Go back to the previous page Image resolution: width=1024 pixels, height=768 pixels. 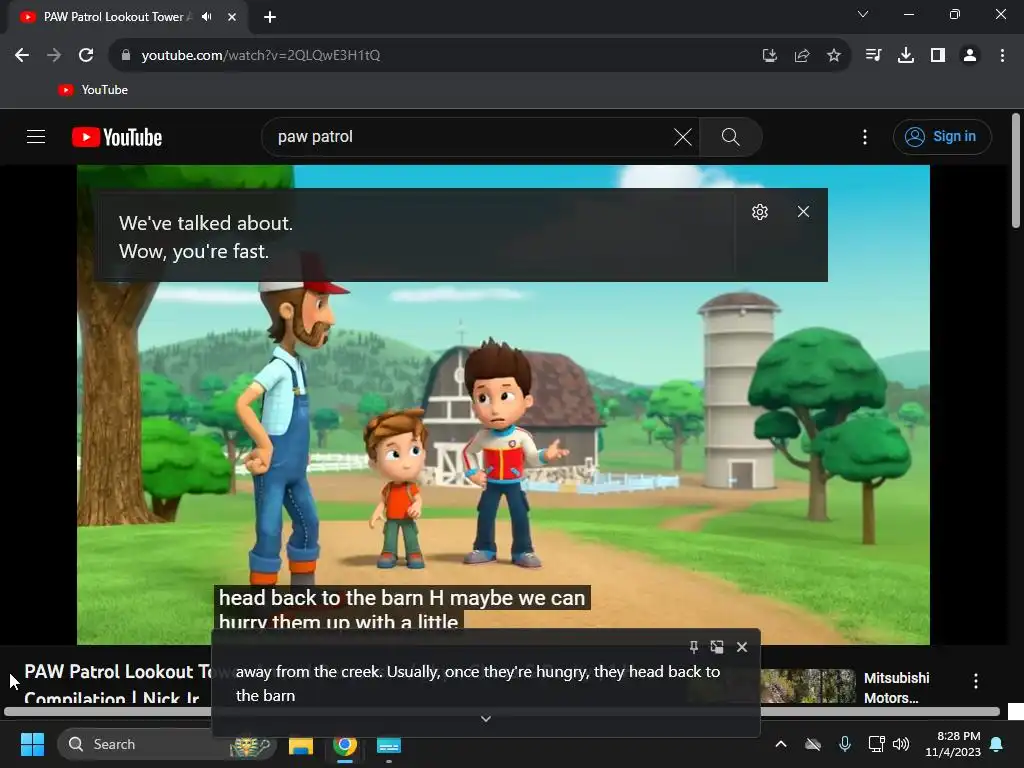(x=22, y=56)
